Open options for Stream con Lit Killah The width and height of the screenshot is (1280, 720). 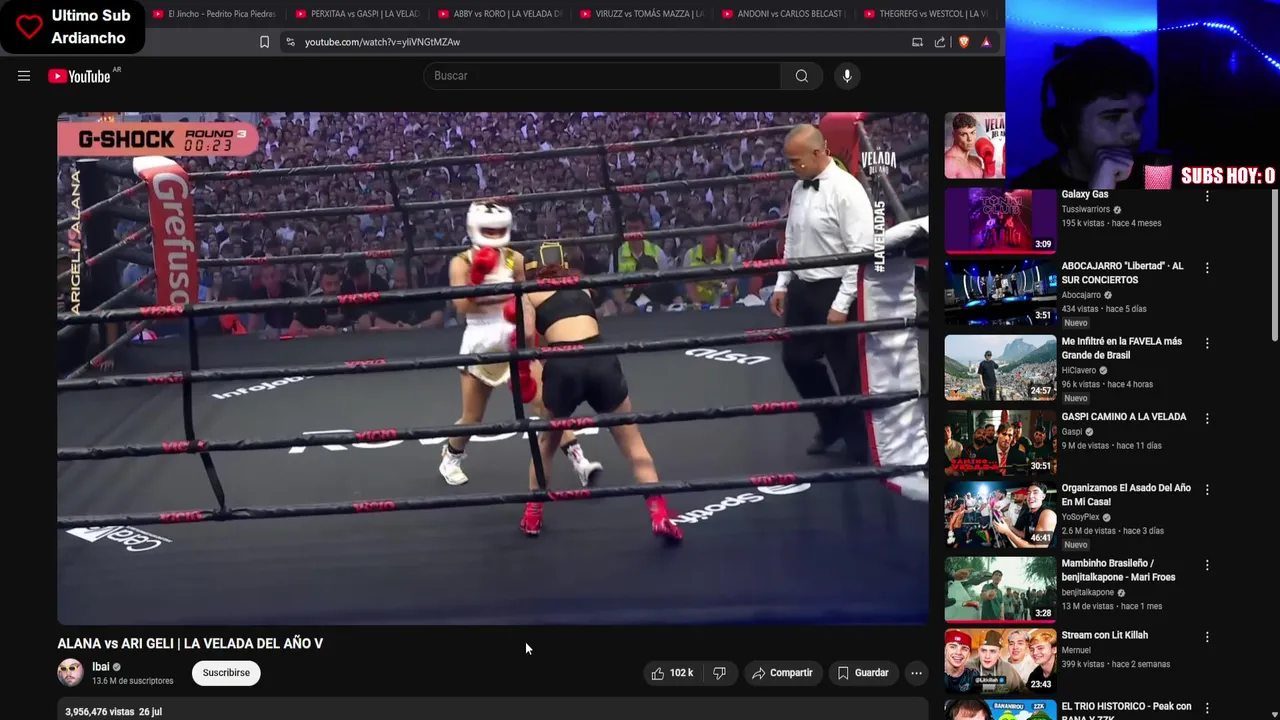click(x=1207, y=637)
